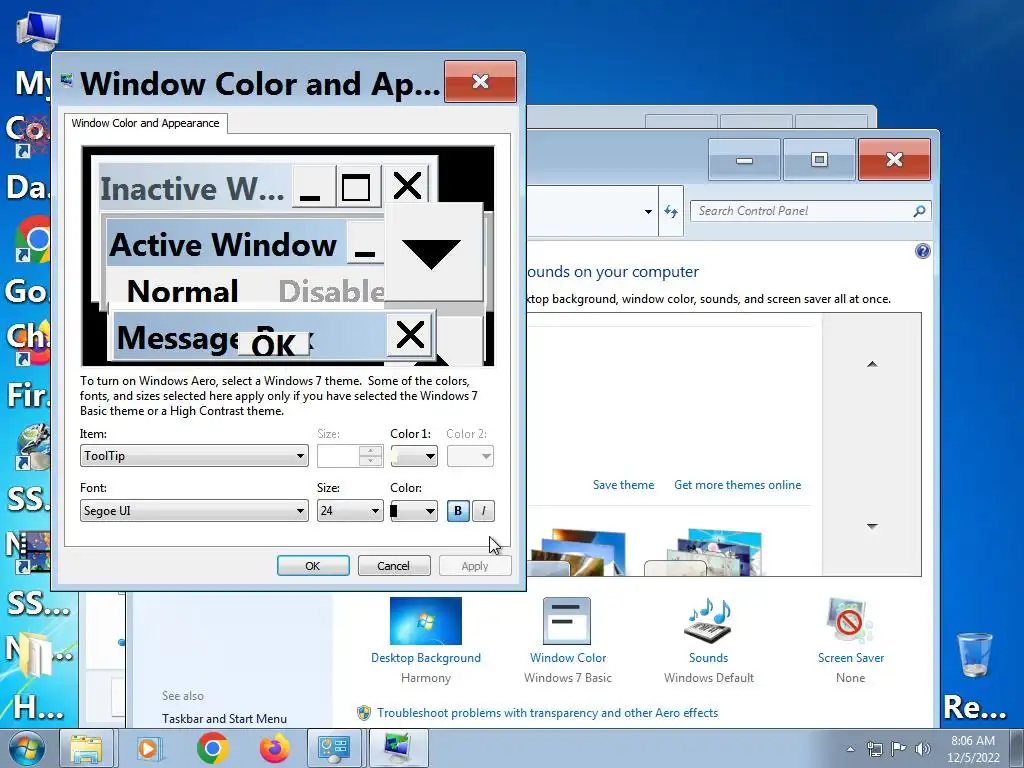Click the refresh button beside address bar

coord(671,211)
